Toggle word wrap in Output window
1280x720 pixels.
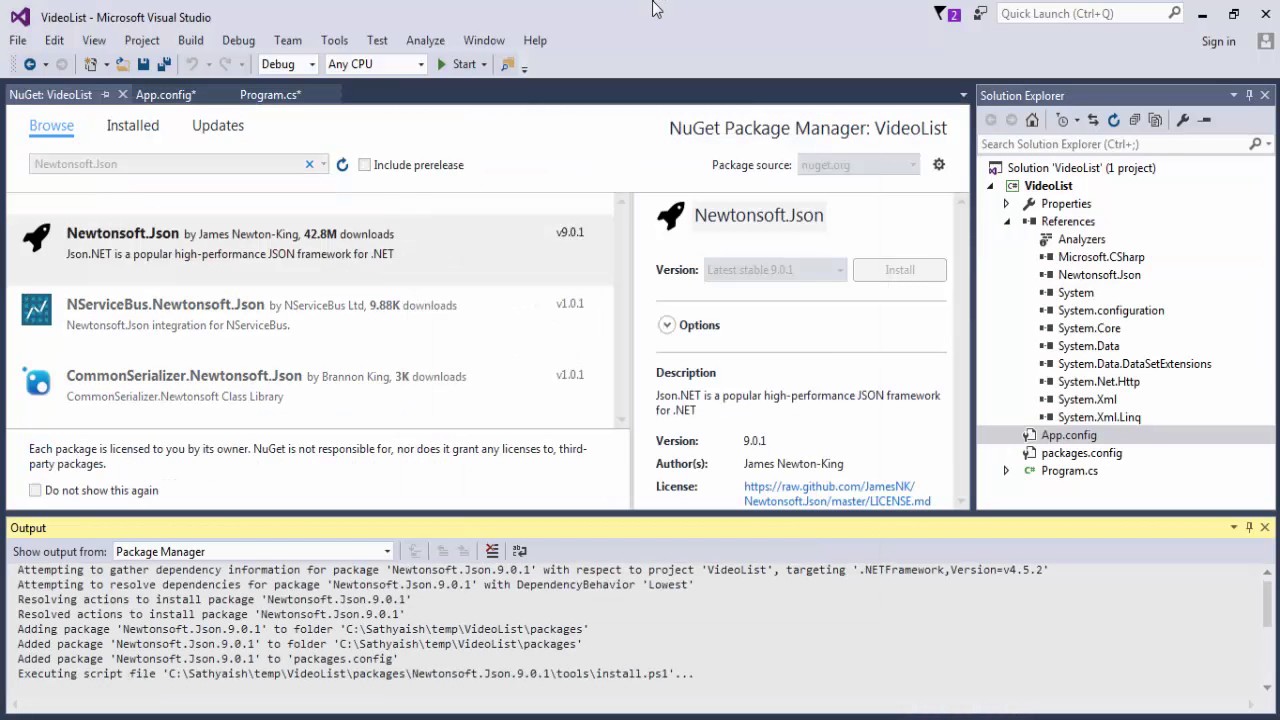pyautogui.click(x=519, y=551)
